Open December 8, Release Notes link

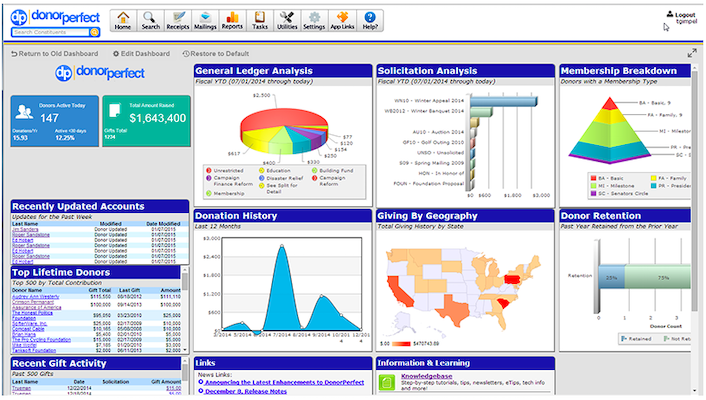[246, 391]
